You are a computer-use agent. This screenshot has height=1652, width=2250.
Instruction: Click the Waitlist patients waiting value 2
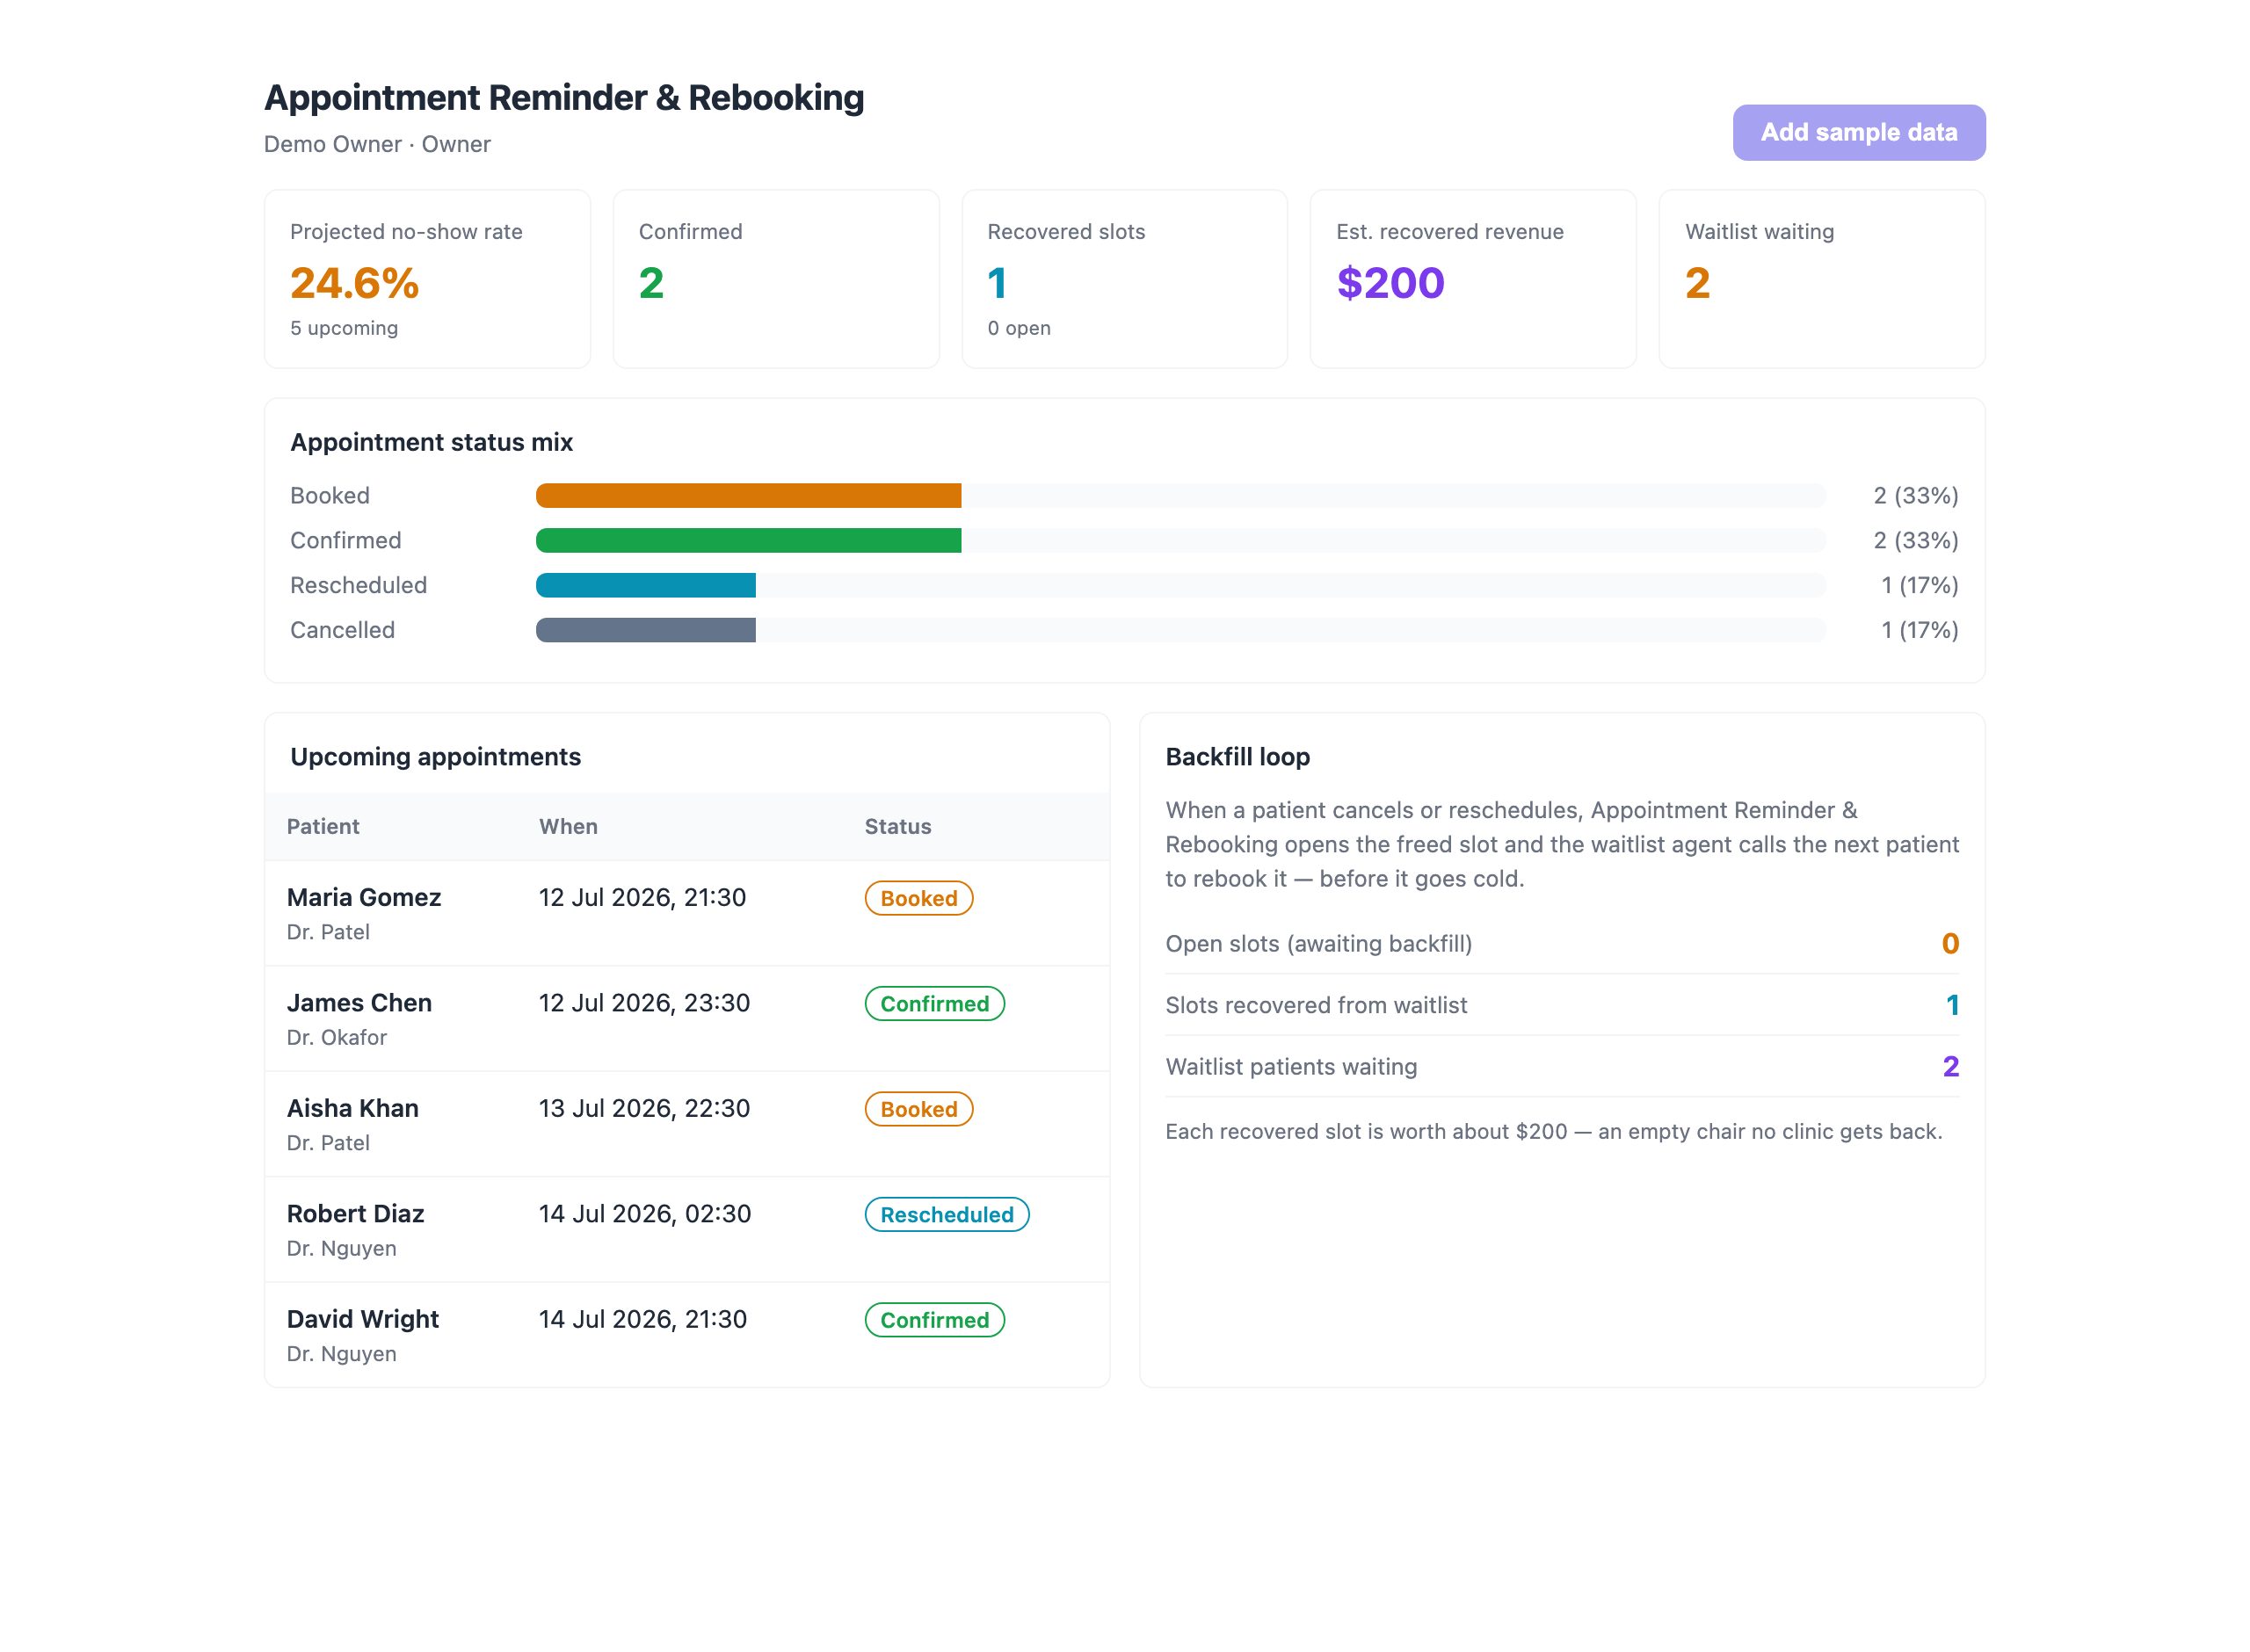pos(1950,1066)
